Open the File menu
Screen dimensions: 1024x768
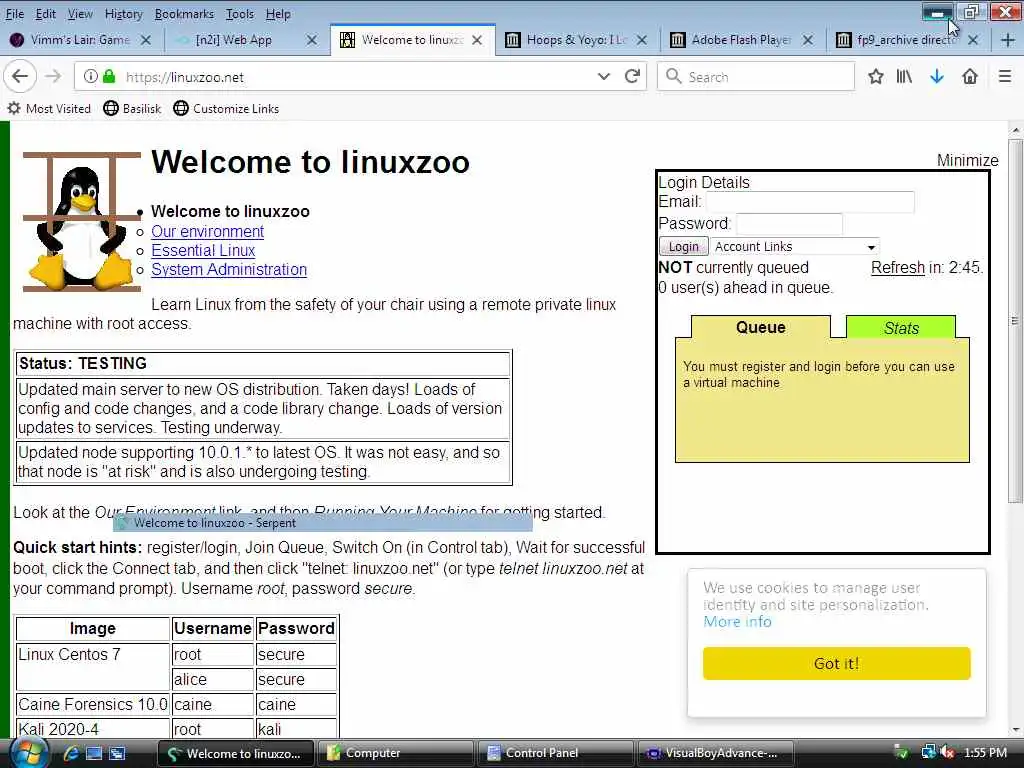point(15,14)
